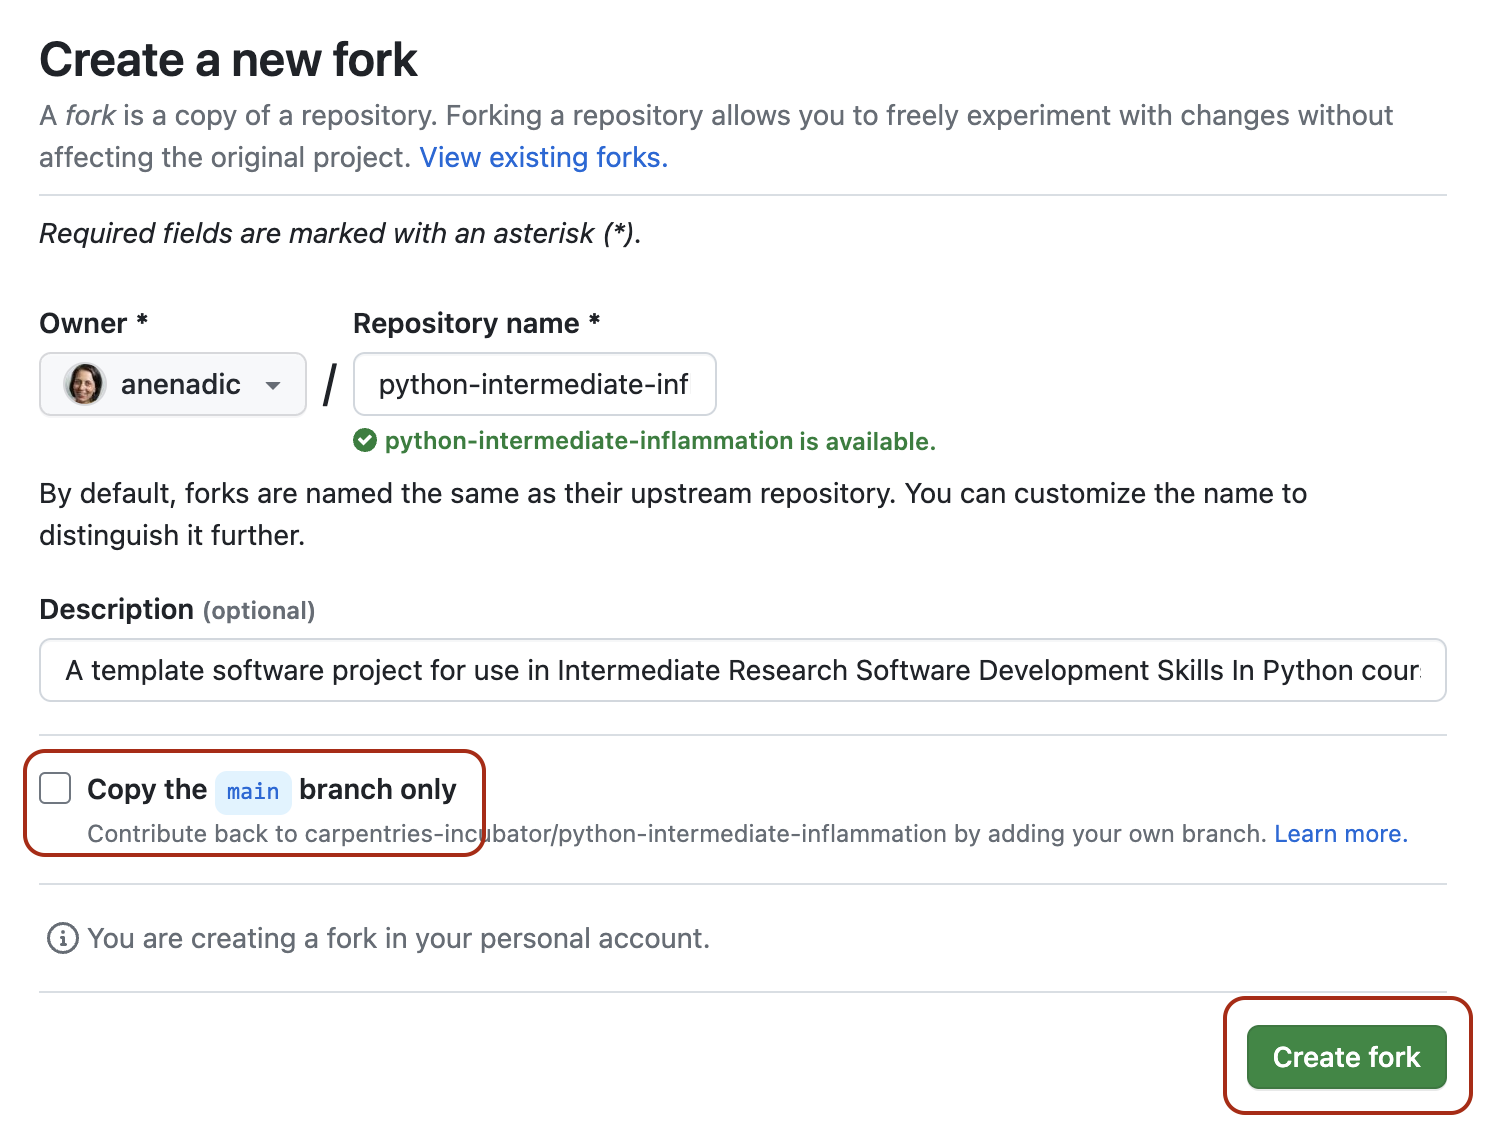
Task: Open the Owner selection dropdown
Action: pos(172,384)
